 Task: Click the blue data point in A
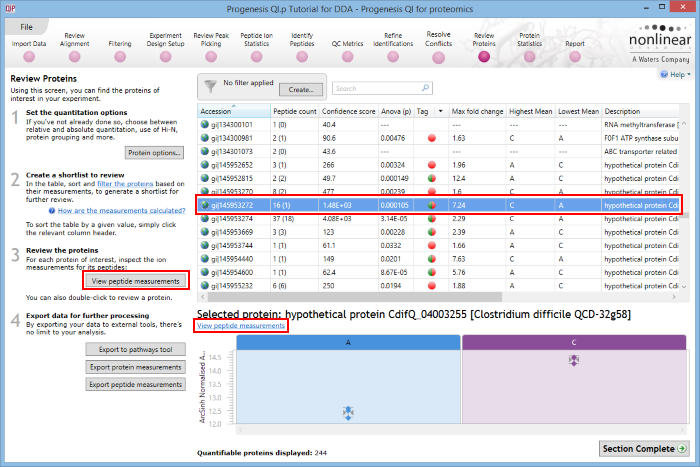348,413
